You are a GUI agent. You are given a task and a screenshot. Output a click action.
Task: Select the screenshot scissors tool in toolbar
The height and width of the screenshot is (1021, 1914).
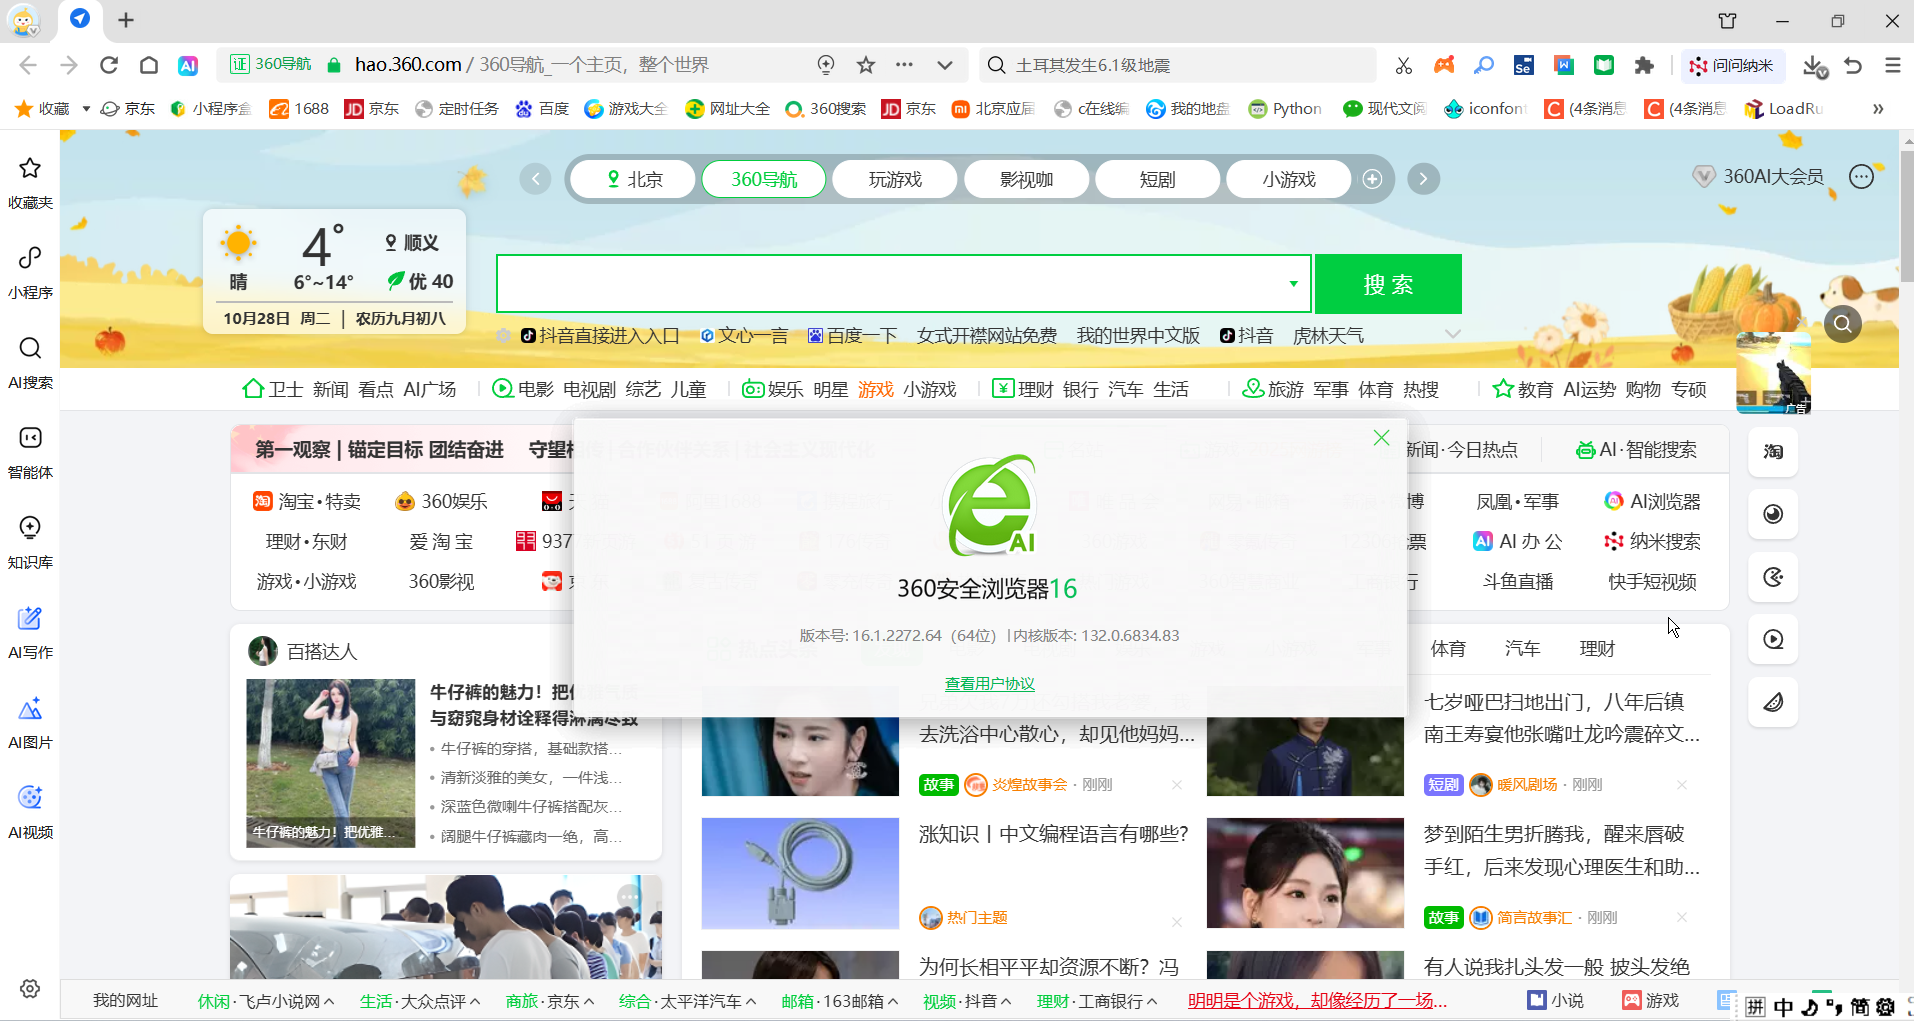pyautogui.click(x=1404, y=64)
